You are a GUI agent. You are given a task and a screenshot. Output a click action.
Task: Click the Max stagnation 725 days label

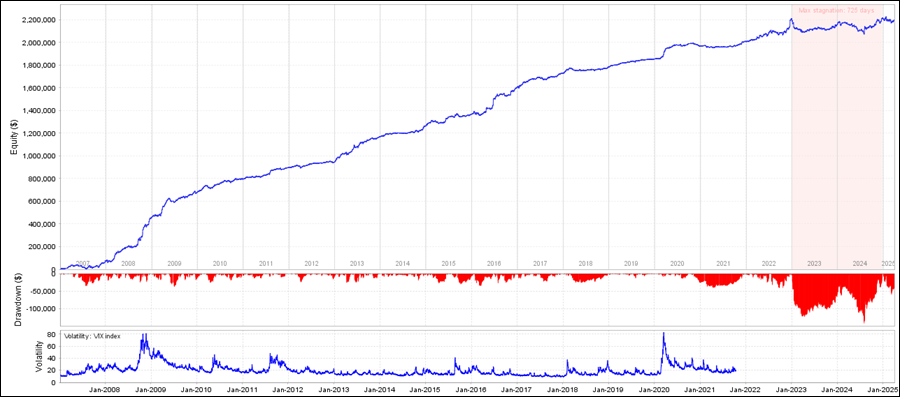coord(837,10)
